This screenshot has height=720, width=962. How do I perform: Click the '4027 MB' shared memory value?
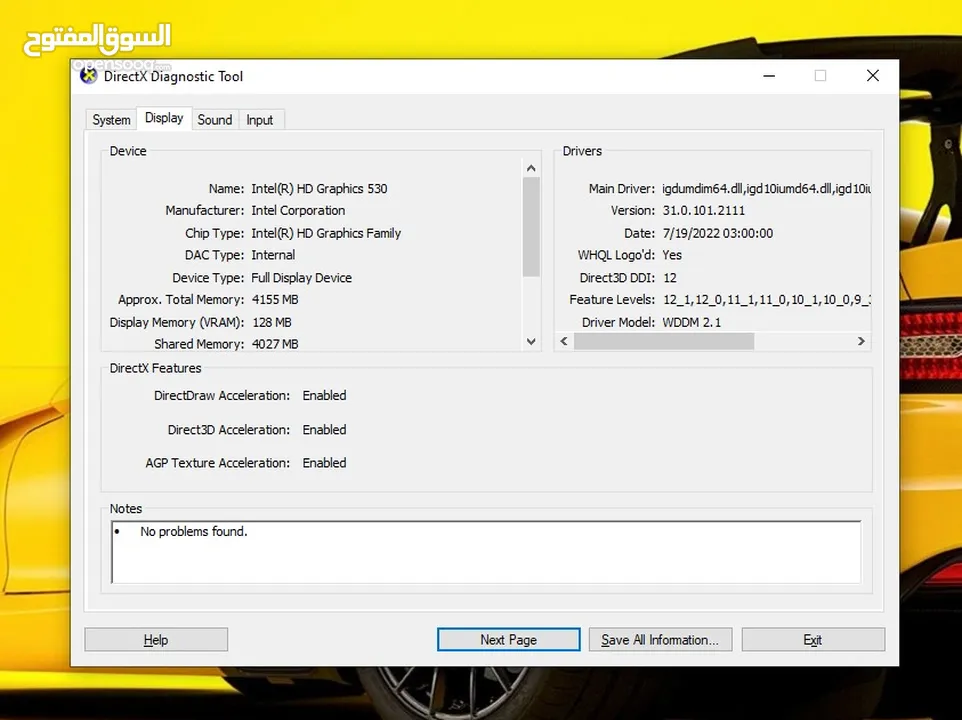[x=275, y=344]
